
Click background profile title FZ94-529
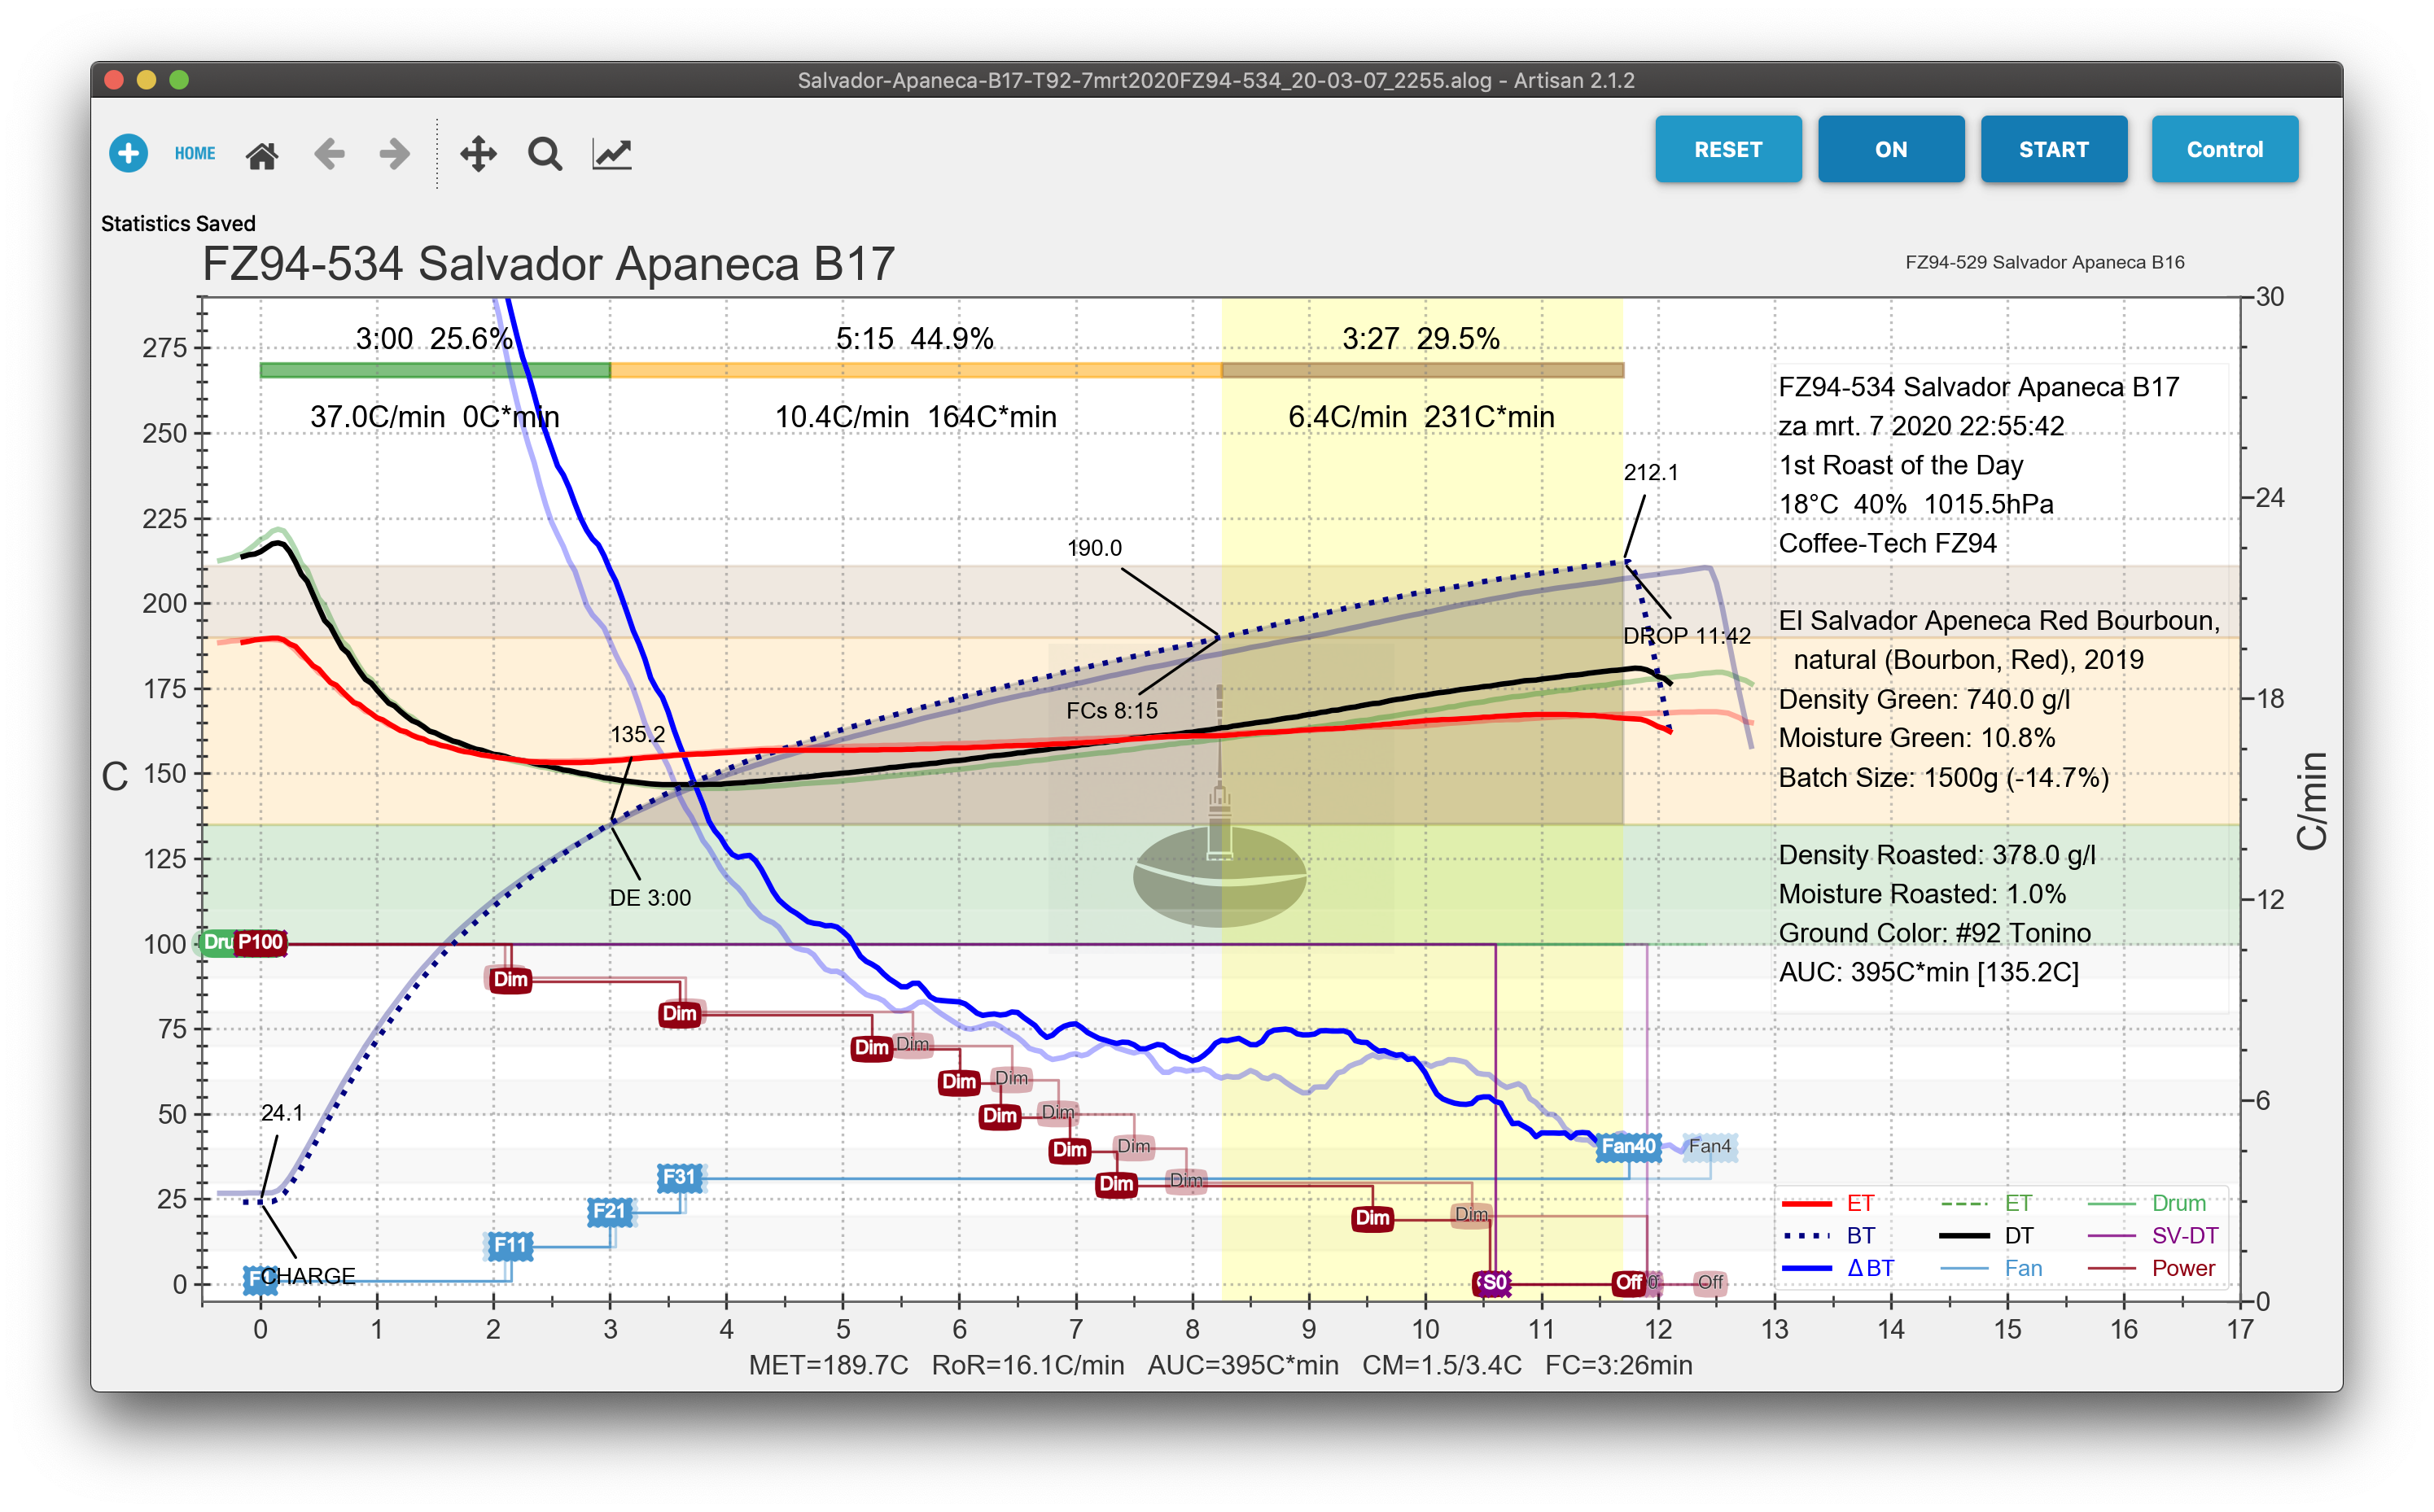click(x=2044, y=262)
